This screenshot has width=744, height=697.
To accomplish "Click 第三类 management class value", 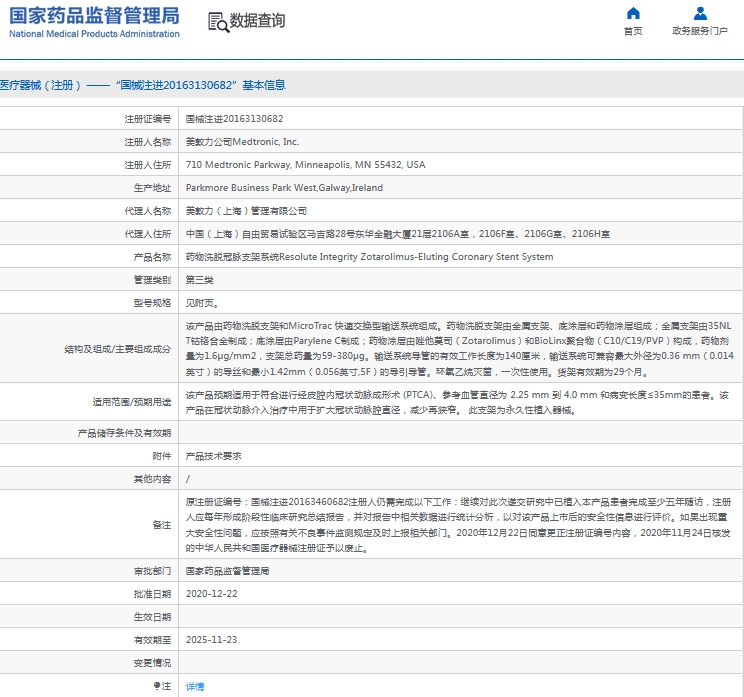I will (199, 279).
